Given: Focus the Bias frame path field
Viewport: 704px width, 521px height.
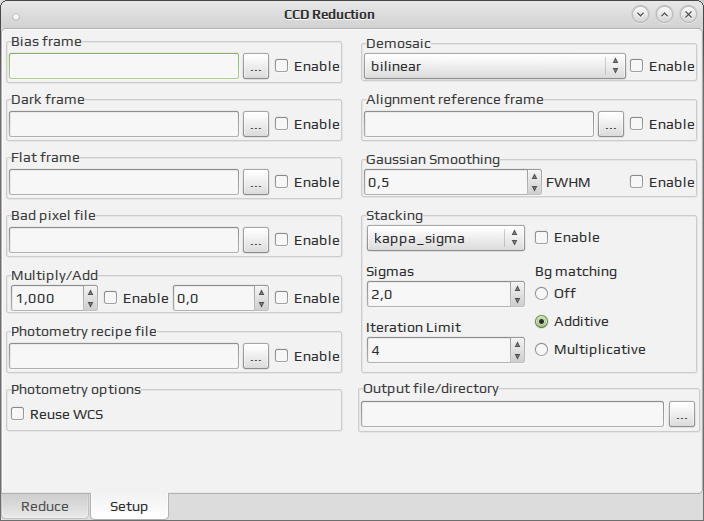Looking at the screenshot, I should click(x=124, y=66).
